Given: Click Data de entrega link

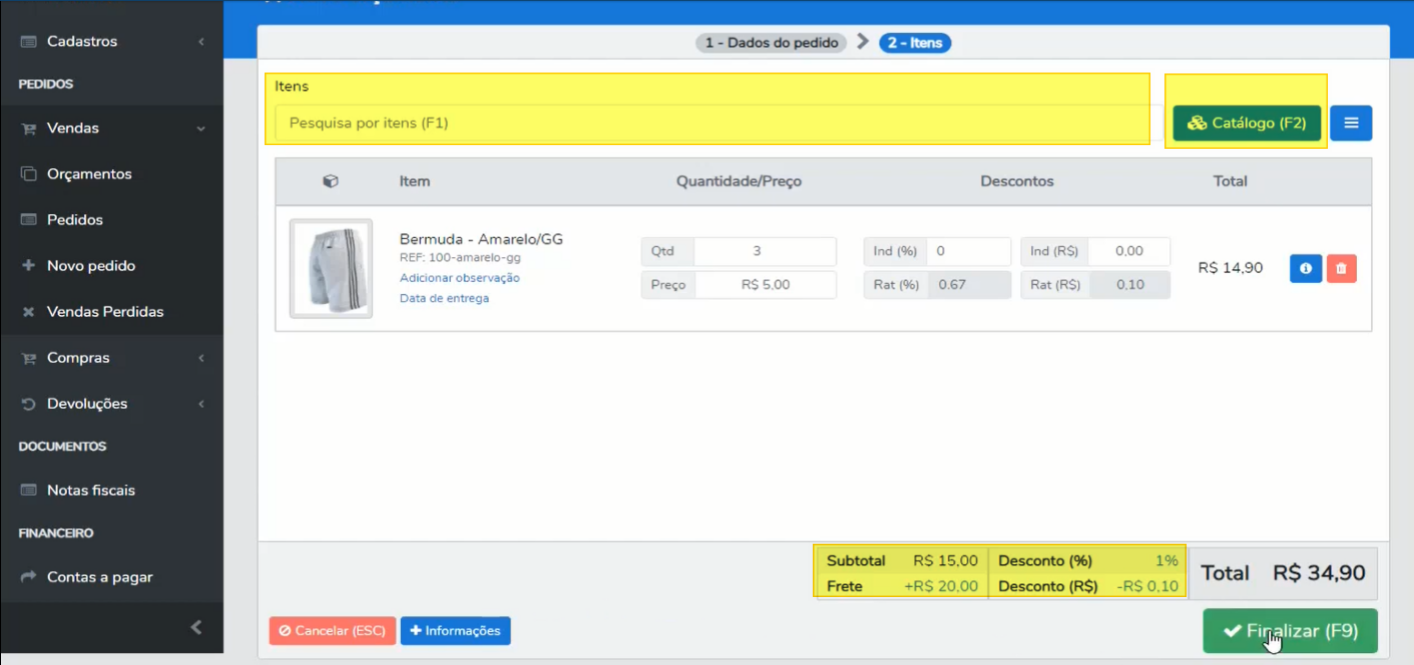Looking at the screenshot, I should coord(444,298).
